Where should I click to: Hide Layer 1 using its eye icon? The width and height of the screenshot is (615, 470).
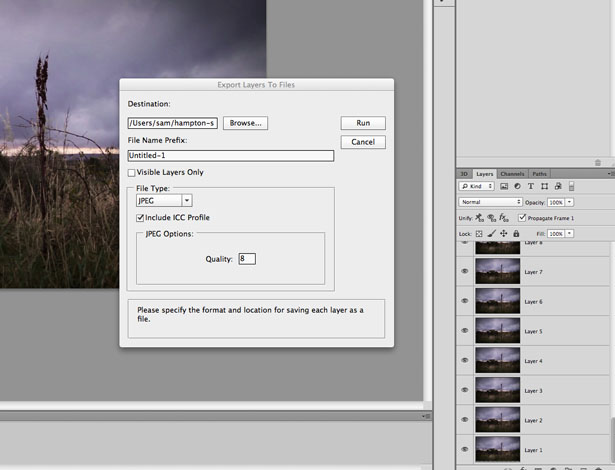click(x=465, y=449)
